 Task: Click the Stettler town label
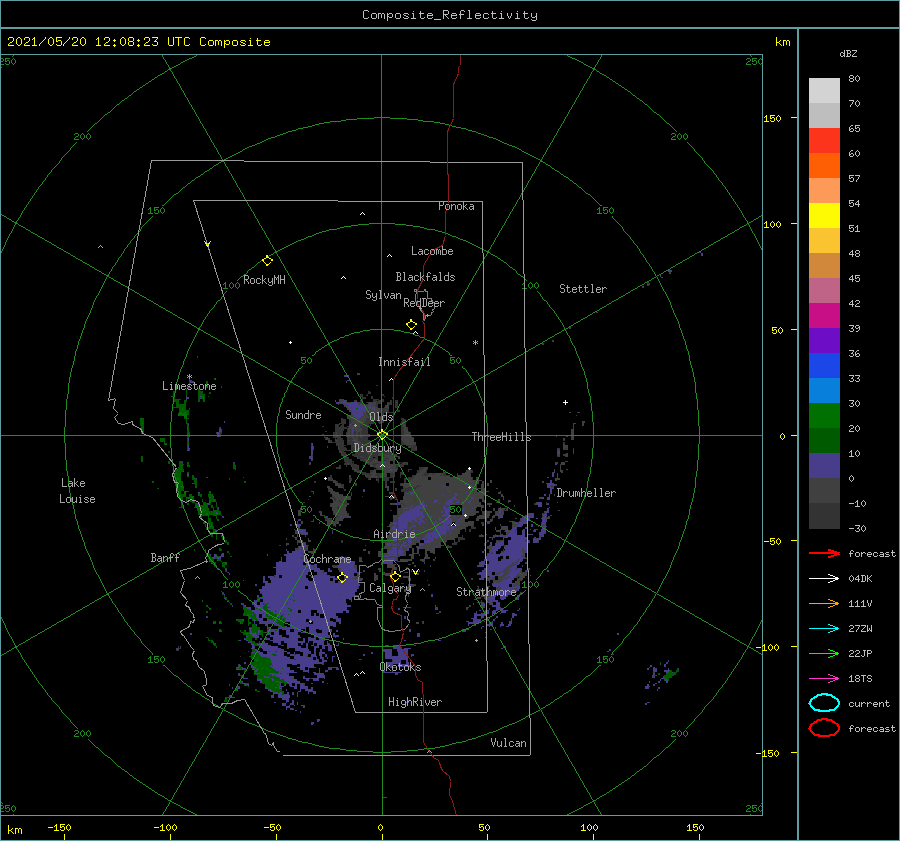pyautogui.click(x=583, y=289)
